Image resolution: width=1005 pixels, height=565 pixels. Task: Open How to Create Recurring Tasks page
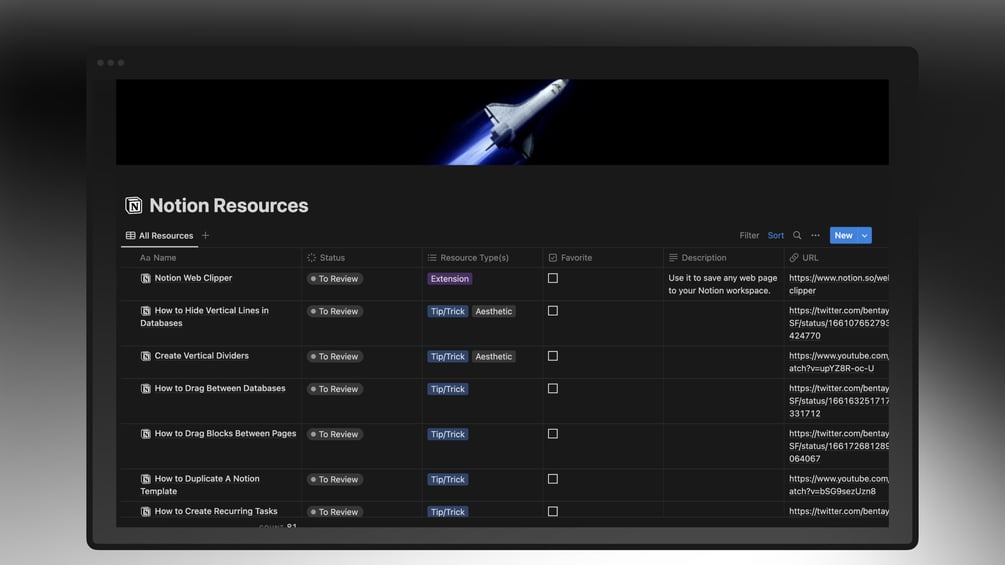point(216,511)
